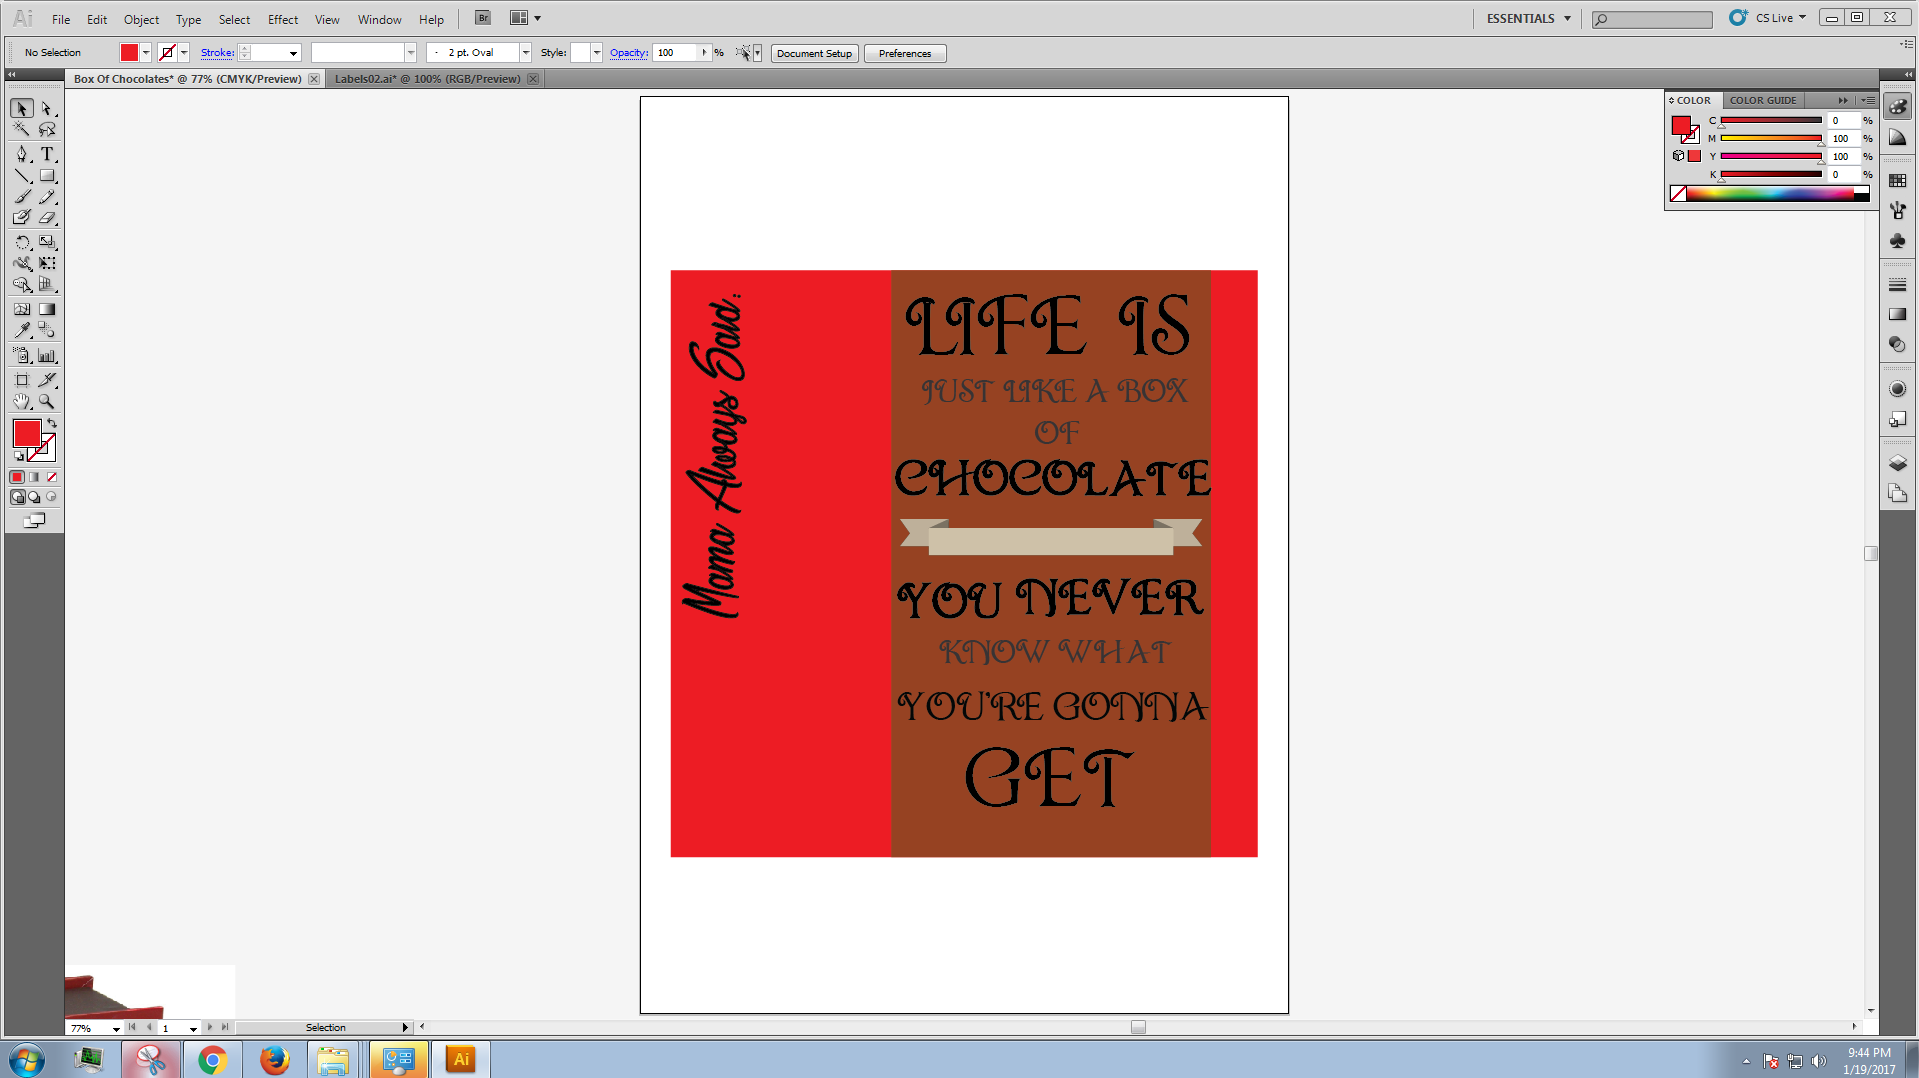
Task: Select the Pen tool
Action: coord(22,154)
